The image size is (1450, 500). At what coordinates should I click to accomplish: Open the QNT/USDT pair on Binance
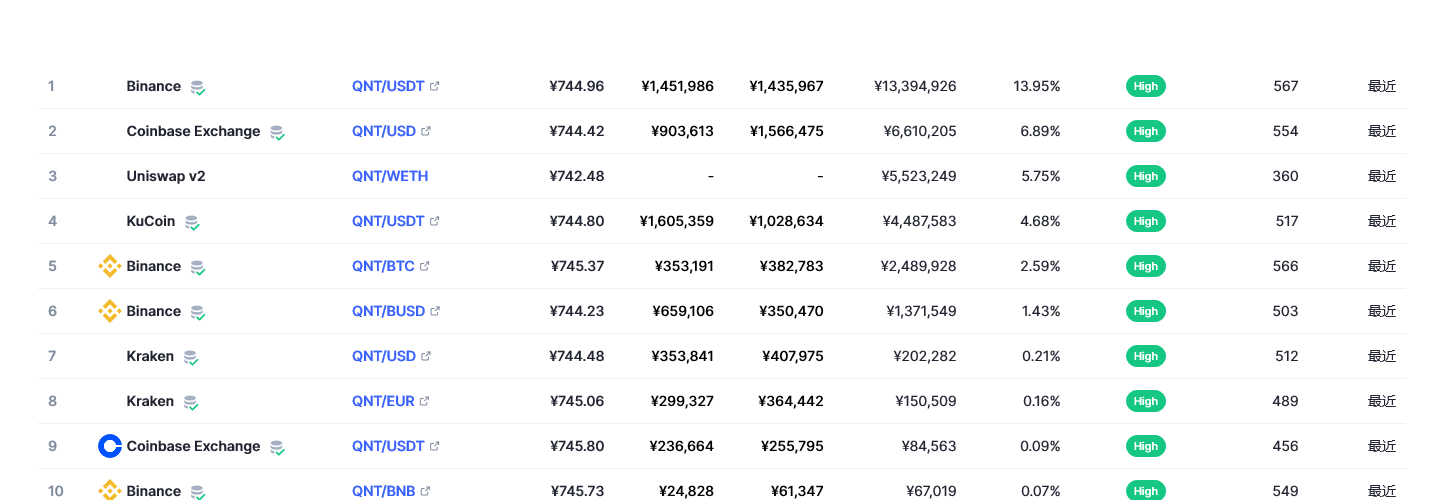tap(388, 86)
